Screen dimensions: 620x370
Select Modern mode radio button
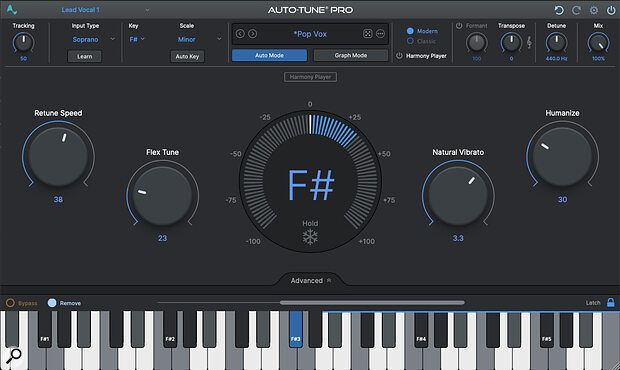410,31
